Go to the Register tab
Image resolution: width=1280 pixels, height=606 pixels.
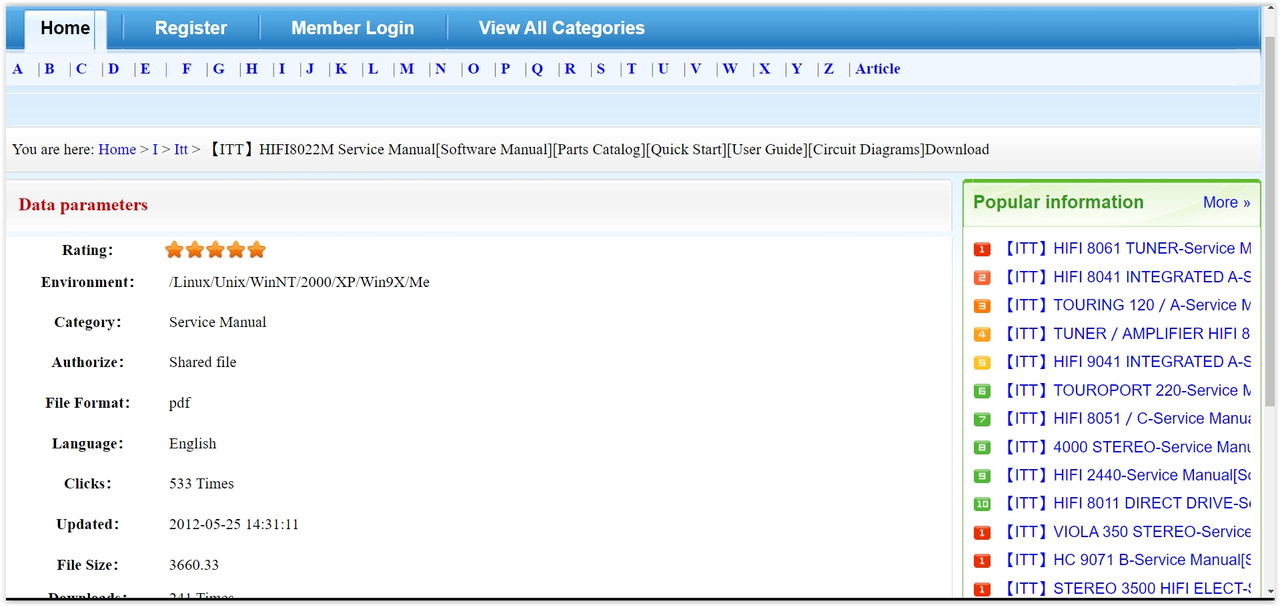191,28
